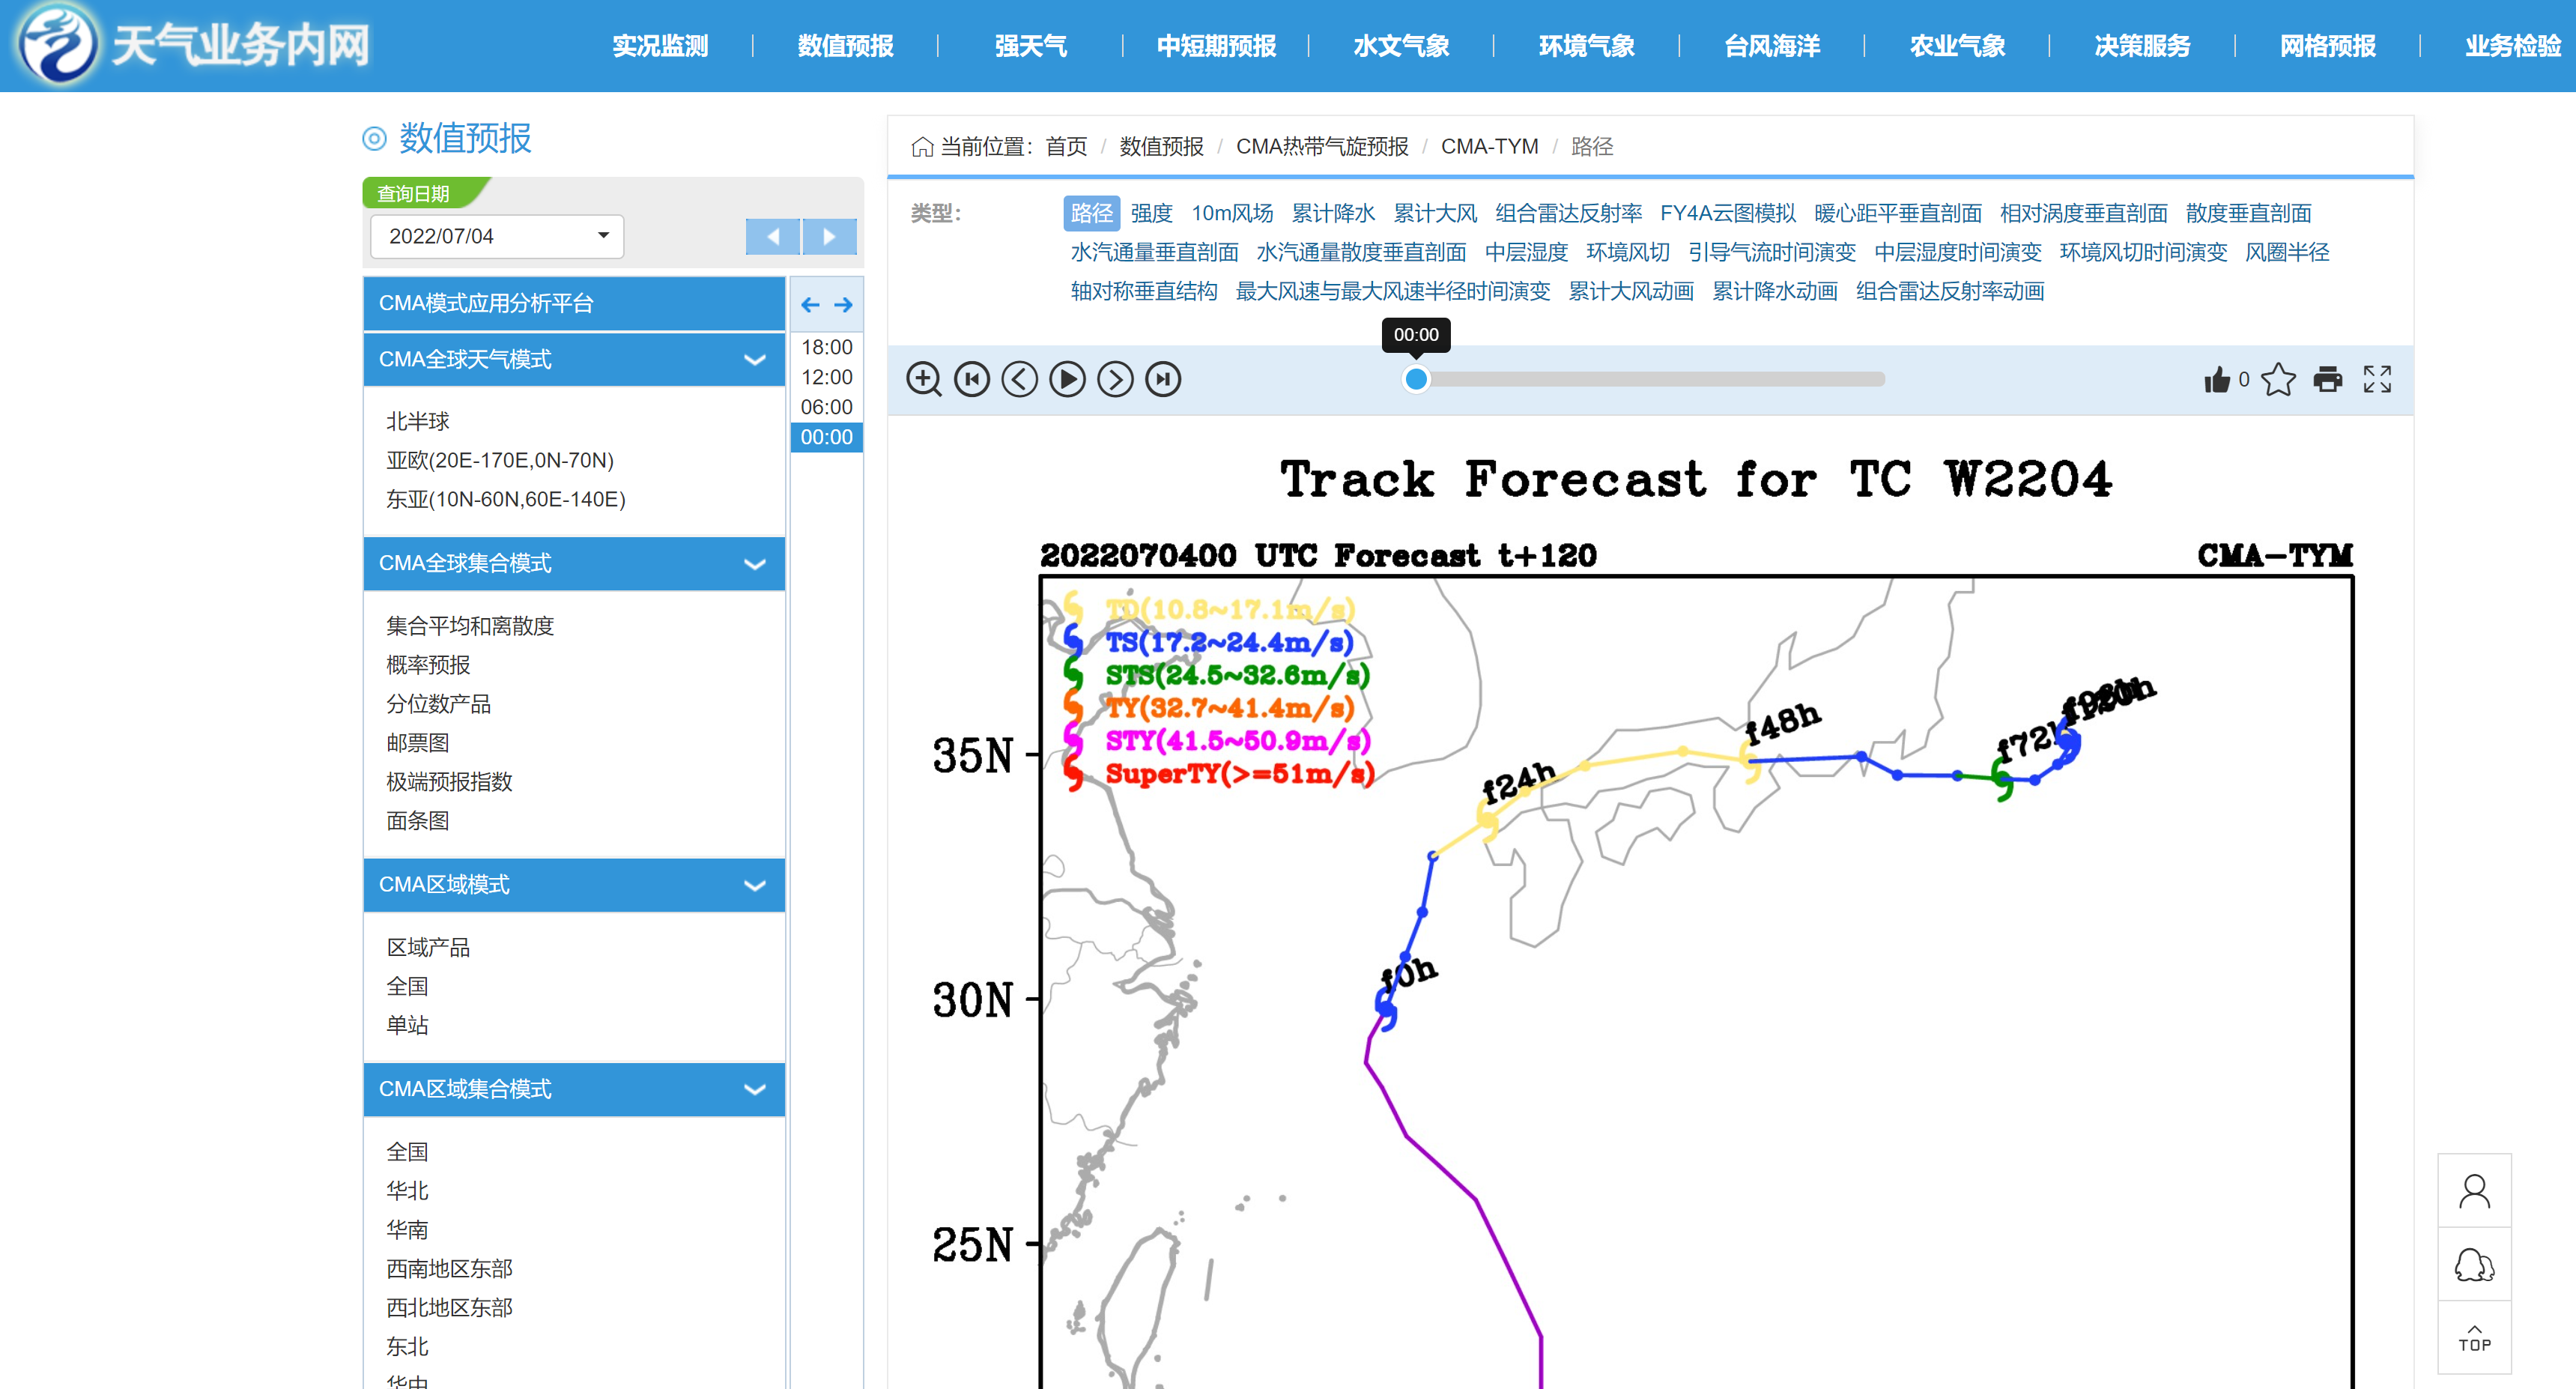Open 西南地区东部 item
This screenshot has width=2576, height=1389.
tap(449, 1269)
